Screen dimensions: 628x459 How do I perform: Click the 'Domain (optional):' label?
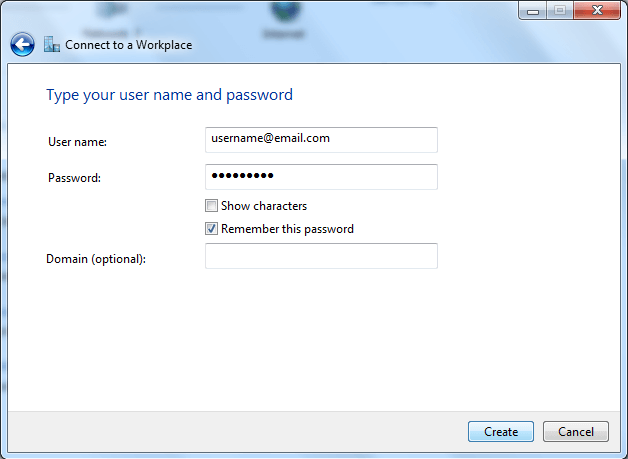point(96,259)
